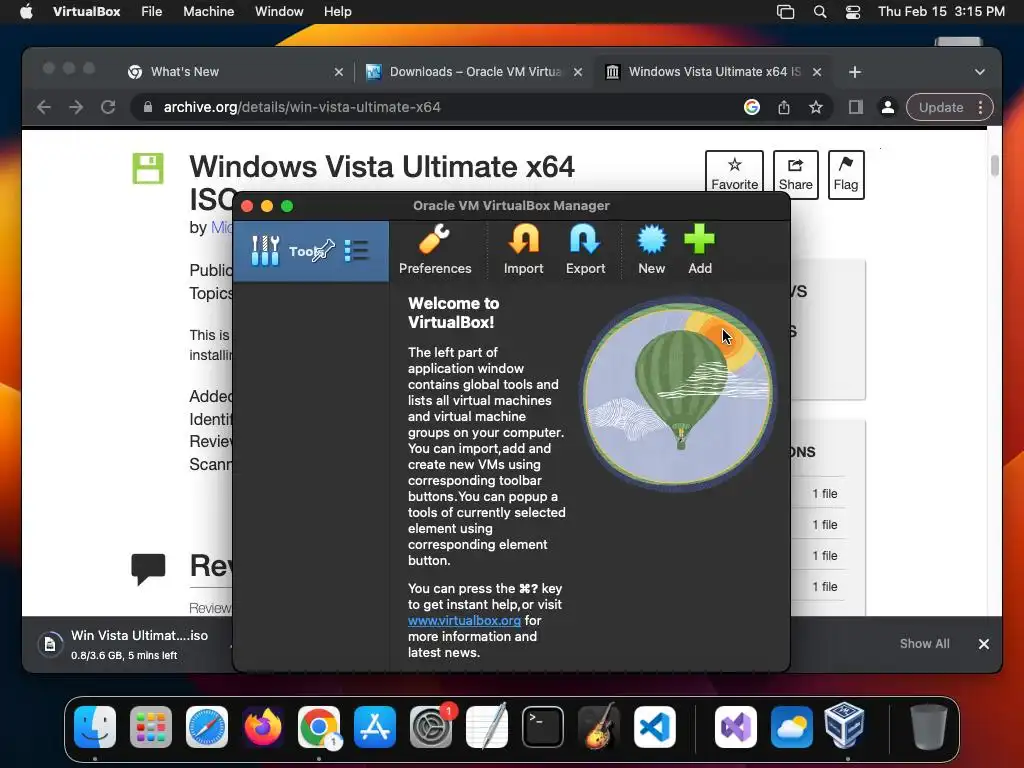Click the Windows Vista Ultimate x64 heading
Screen dimensions: 1024x768
point(382,167)
